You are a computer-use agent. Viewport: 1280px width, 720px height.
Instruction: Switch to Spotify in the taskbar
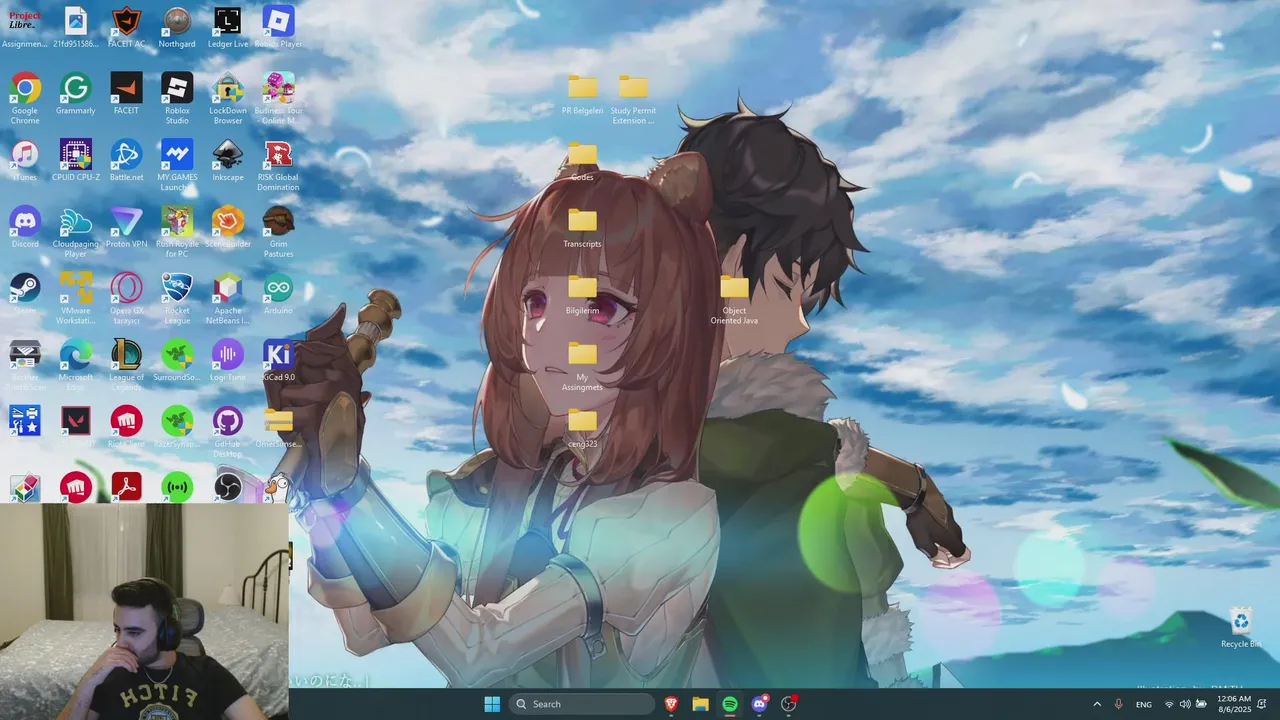coord(730,704)
